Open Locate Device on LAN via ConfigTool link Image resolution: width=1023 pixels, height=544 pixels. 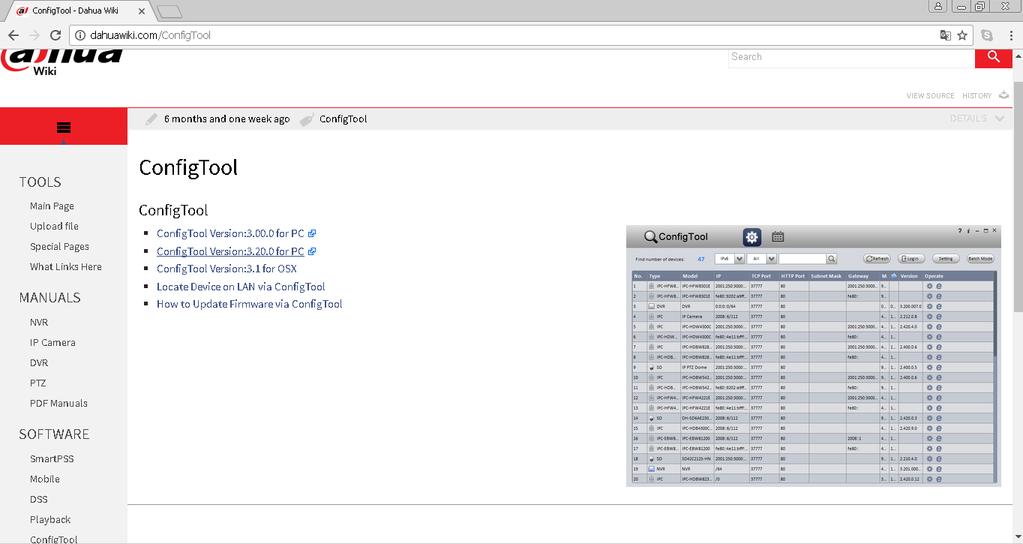(x=241, y=286)
